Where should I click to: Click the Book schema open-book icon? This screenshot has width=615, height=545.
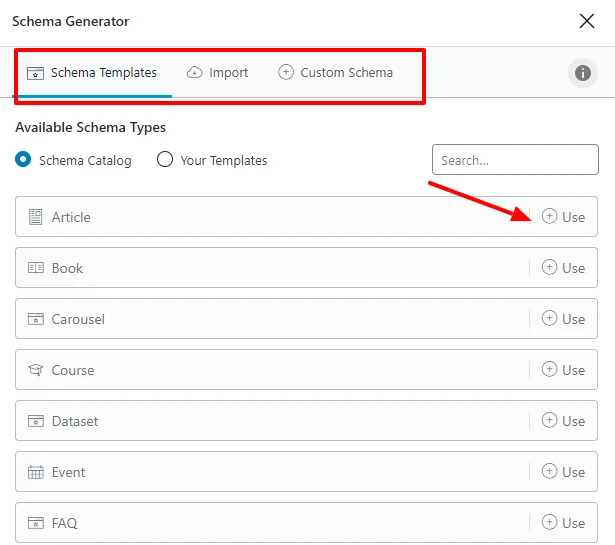(36, 268)
